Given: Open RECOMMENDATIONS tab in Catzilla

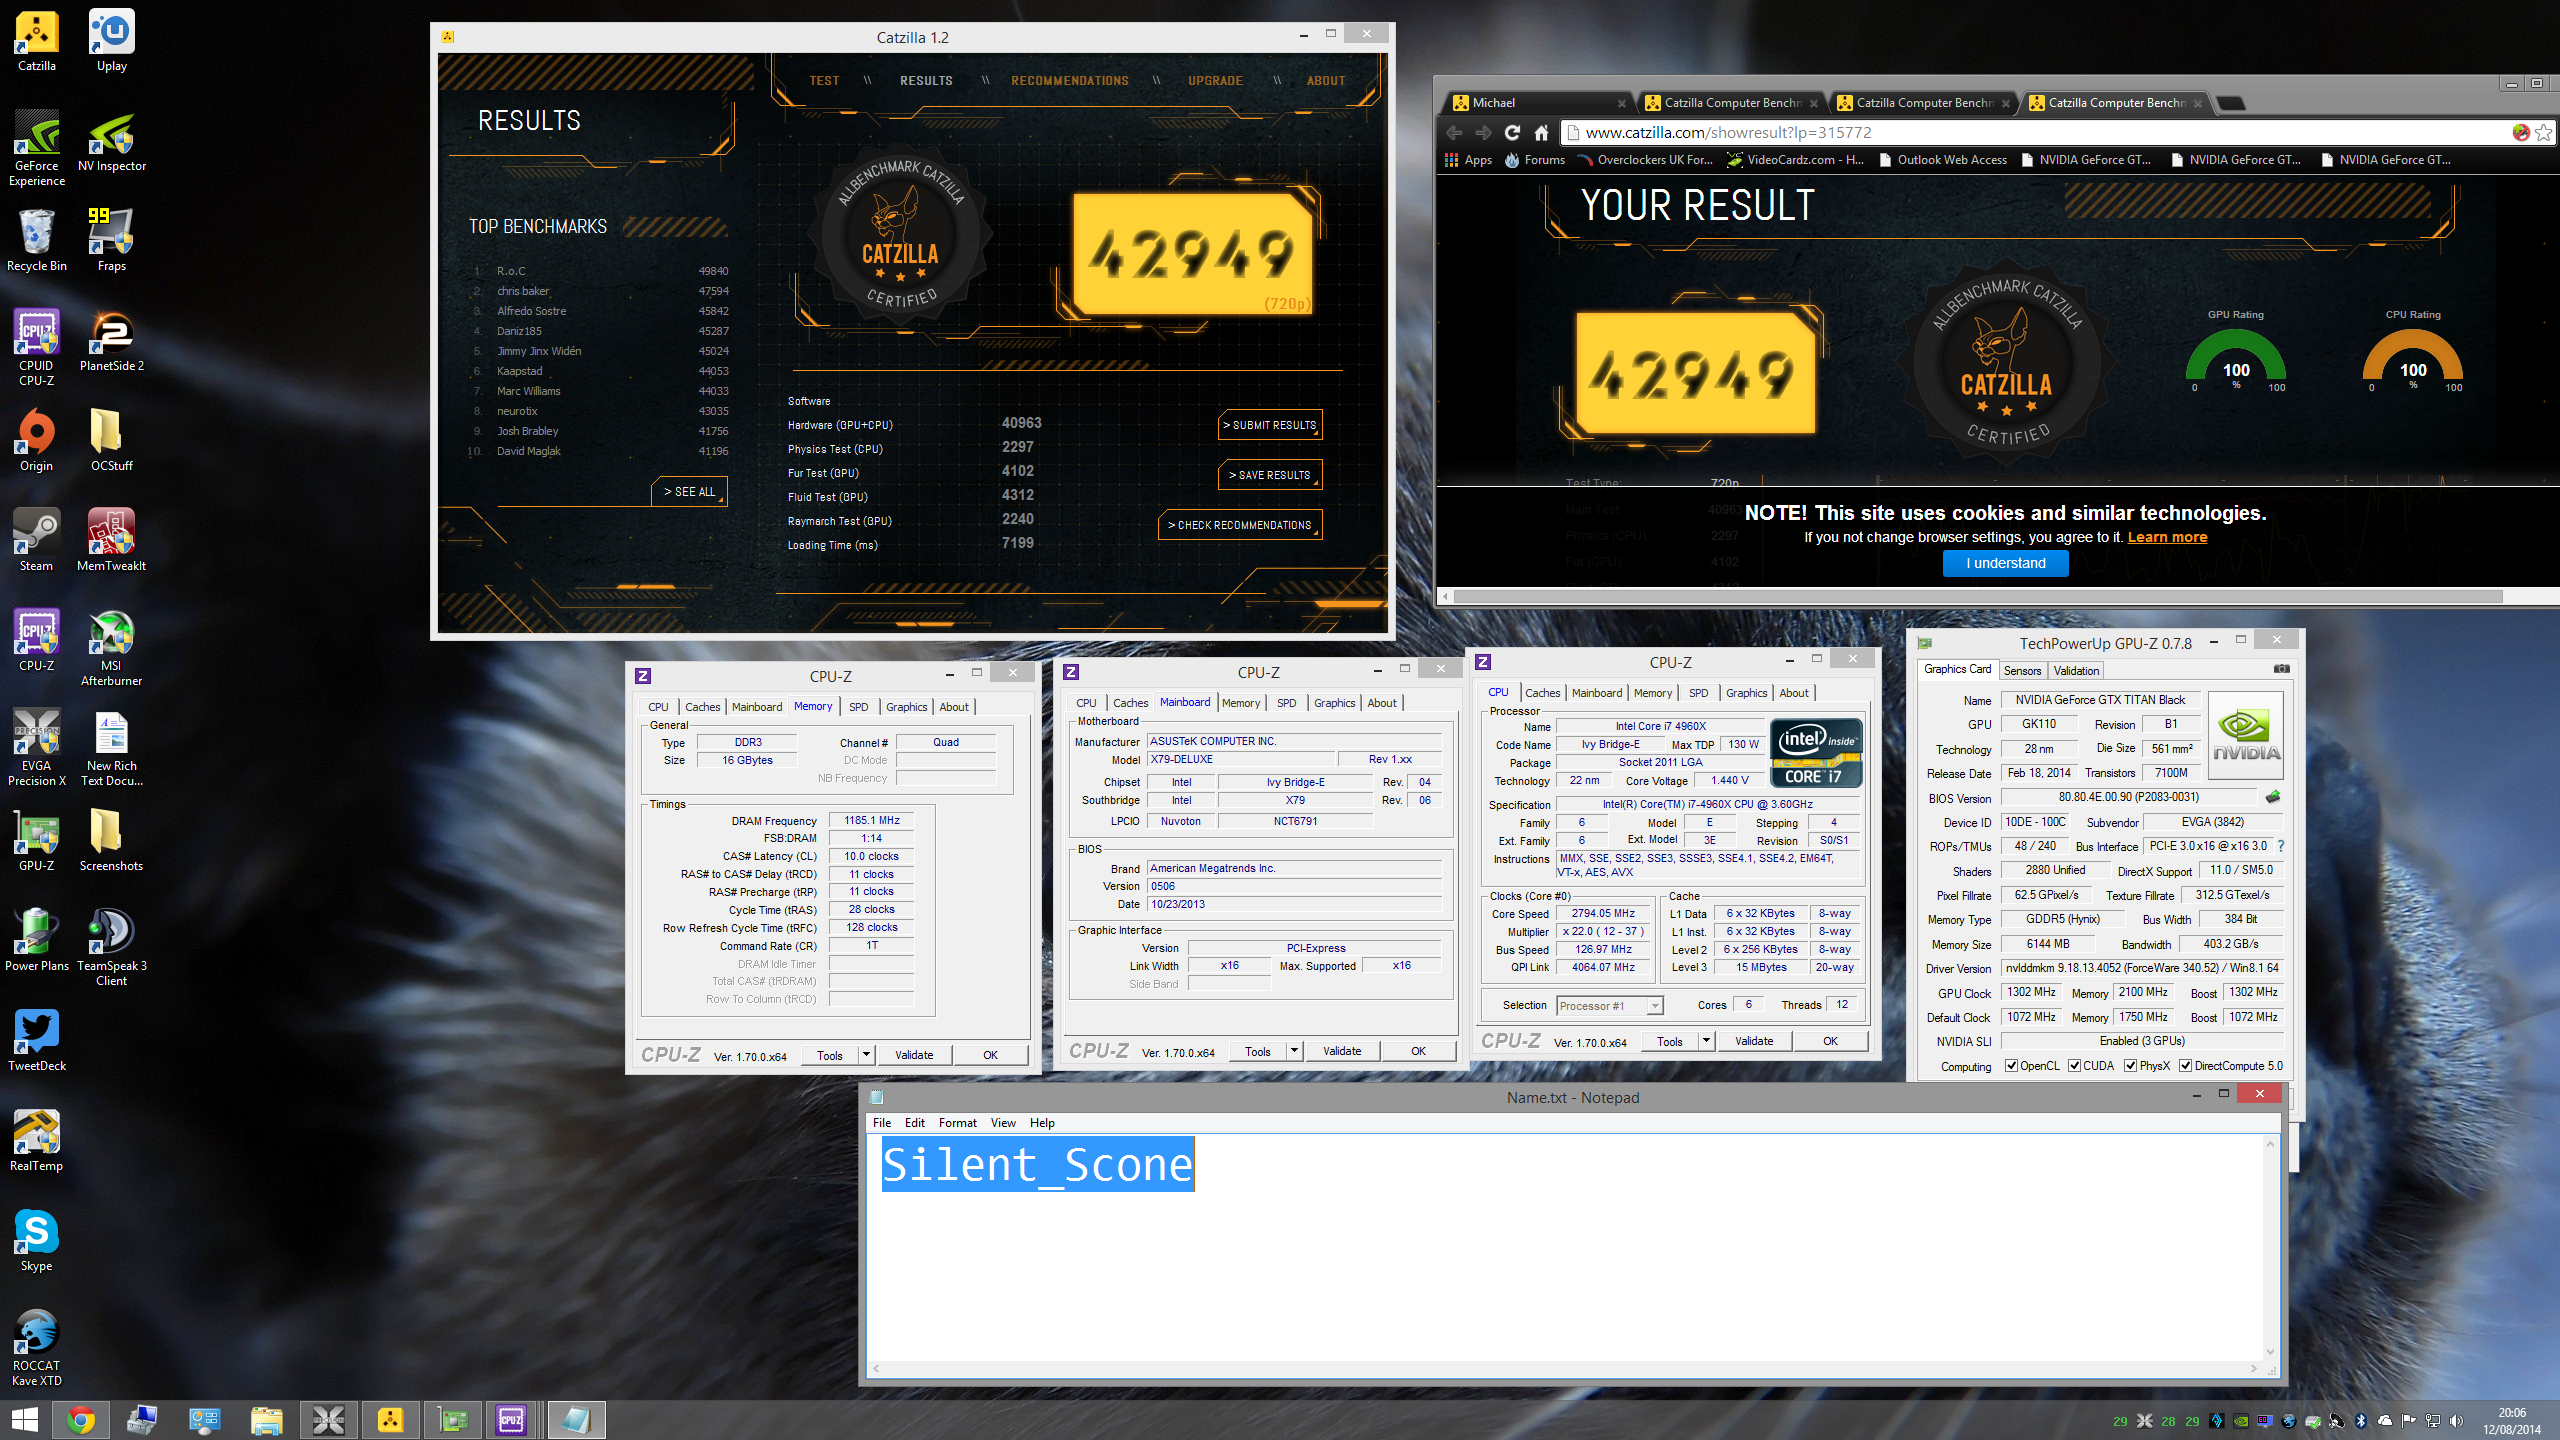Looking at the screenshot, I should (x=1070, y=81).
